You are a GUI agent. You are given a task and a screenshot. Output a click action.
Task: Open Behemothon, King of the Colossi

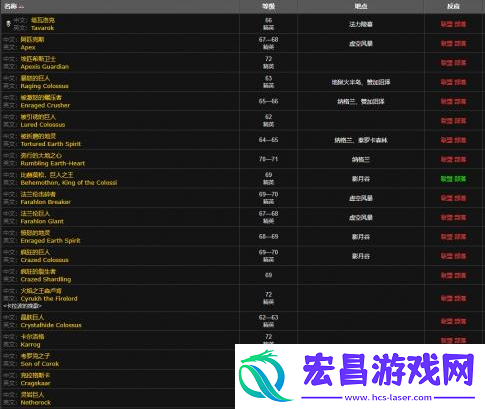pyautogui.click(x=69, y=183)
